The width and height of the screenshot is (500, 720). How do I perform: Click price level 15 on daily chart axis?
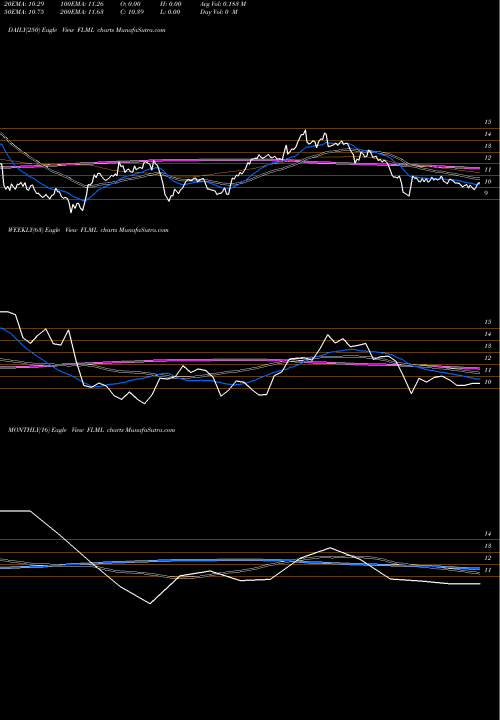click(488, 122)
